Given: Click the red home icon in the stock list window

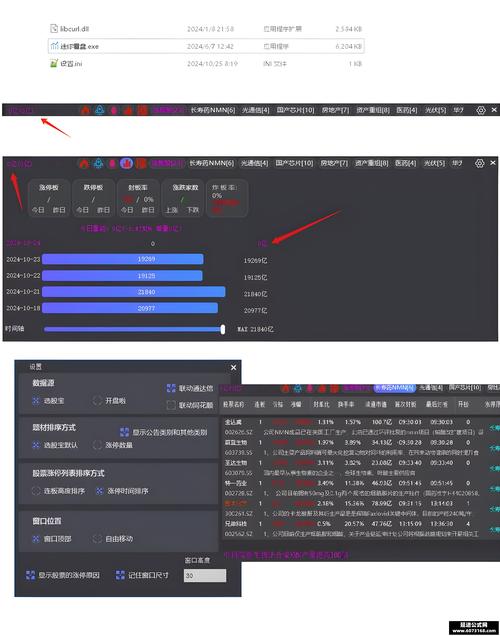Looking at the screenshot, I should [285, 389].
